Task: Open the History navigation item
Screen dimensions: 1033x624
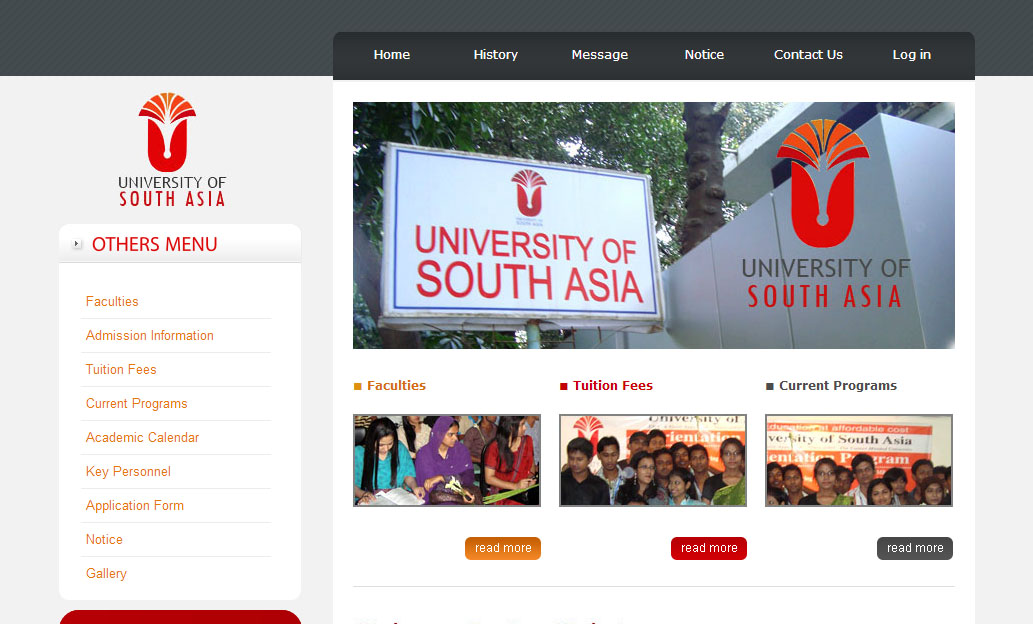Action: tap(495, 55)
